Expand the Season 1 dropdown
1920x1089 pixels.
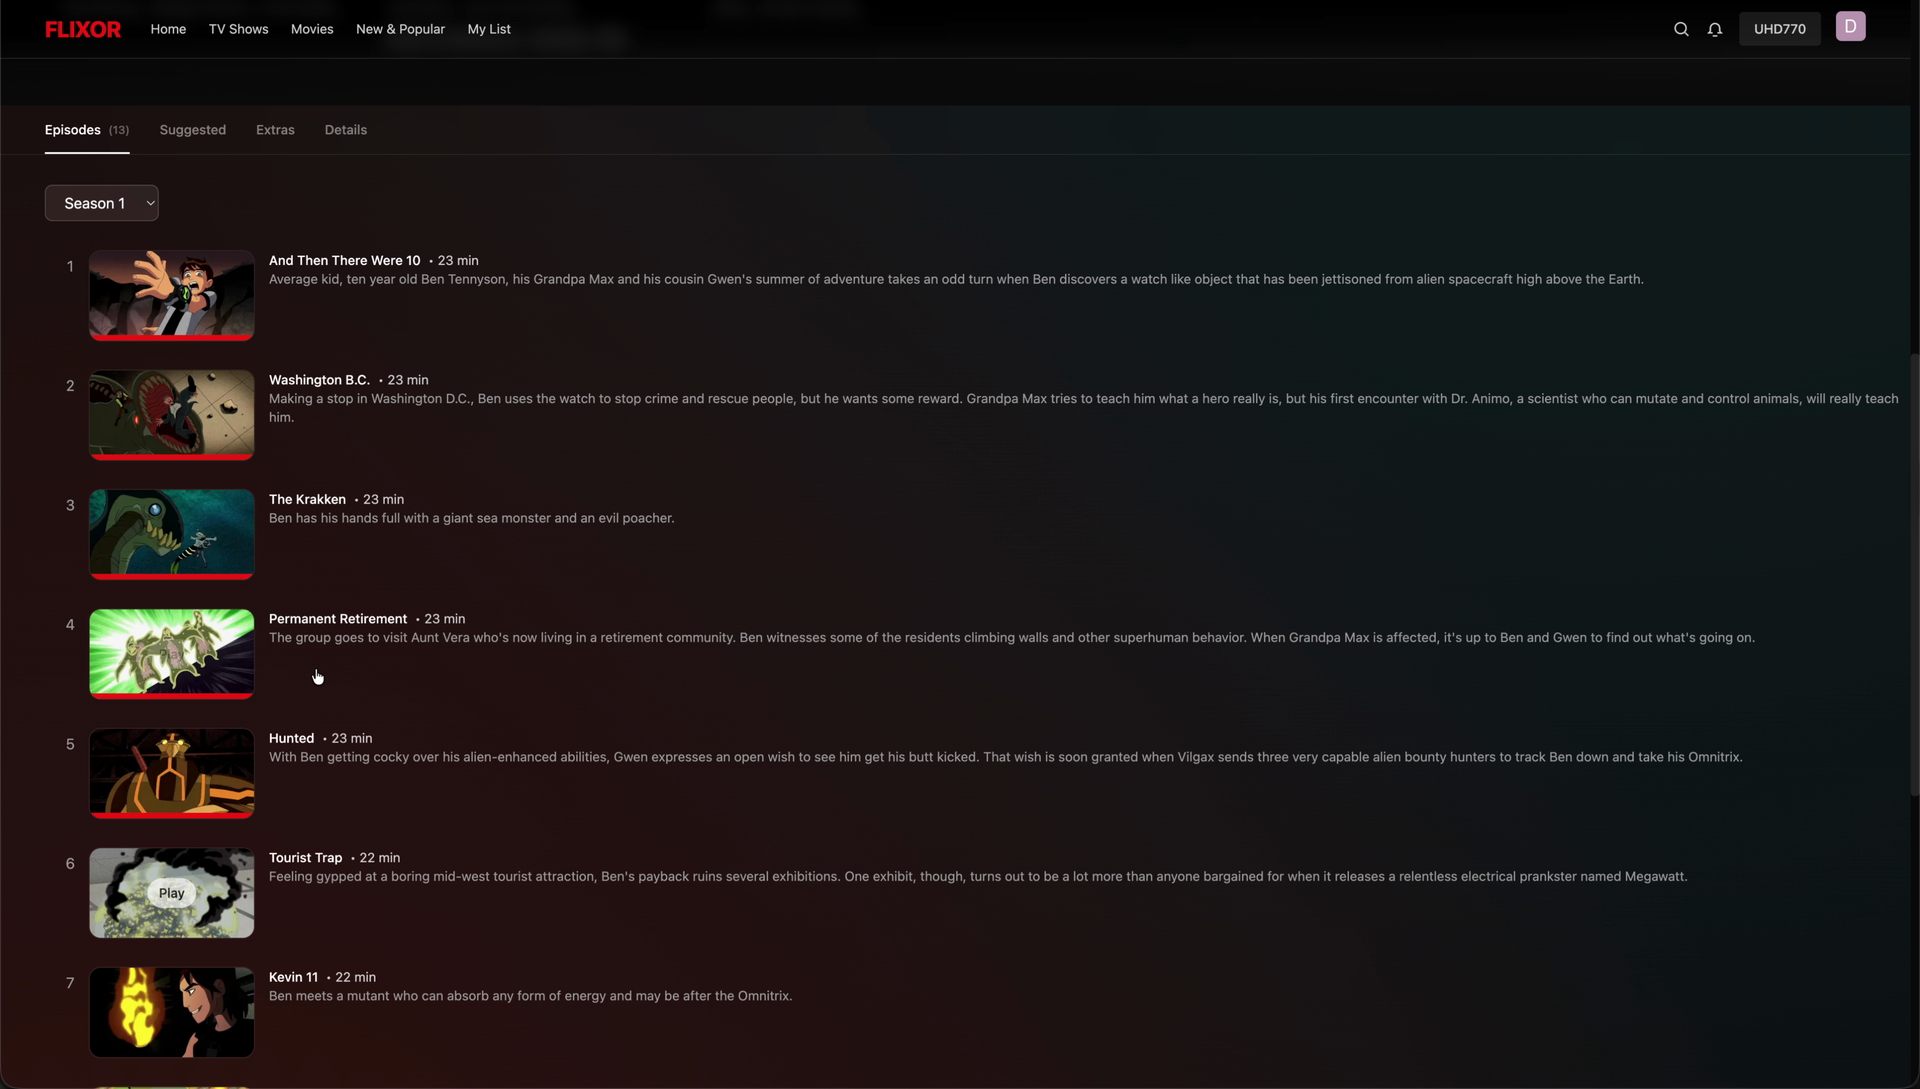tap(102, 203)
